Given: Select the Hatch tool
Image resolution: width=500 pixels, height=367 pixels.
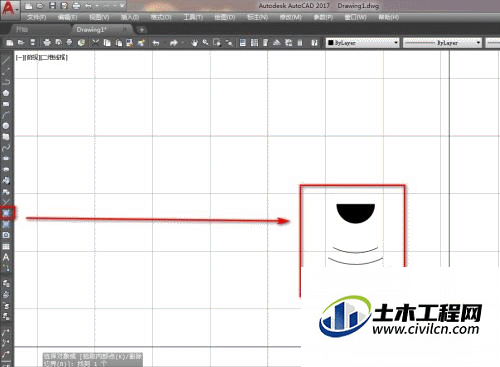Looking at the screenshot, I should coord(7,213).
